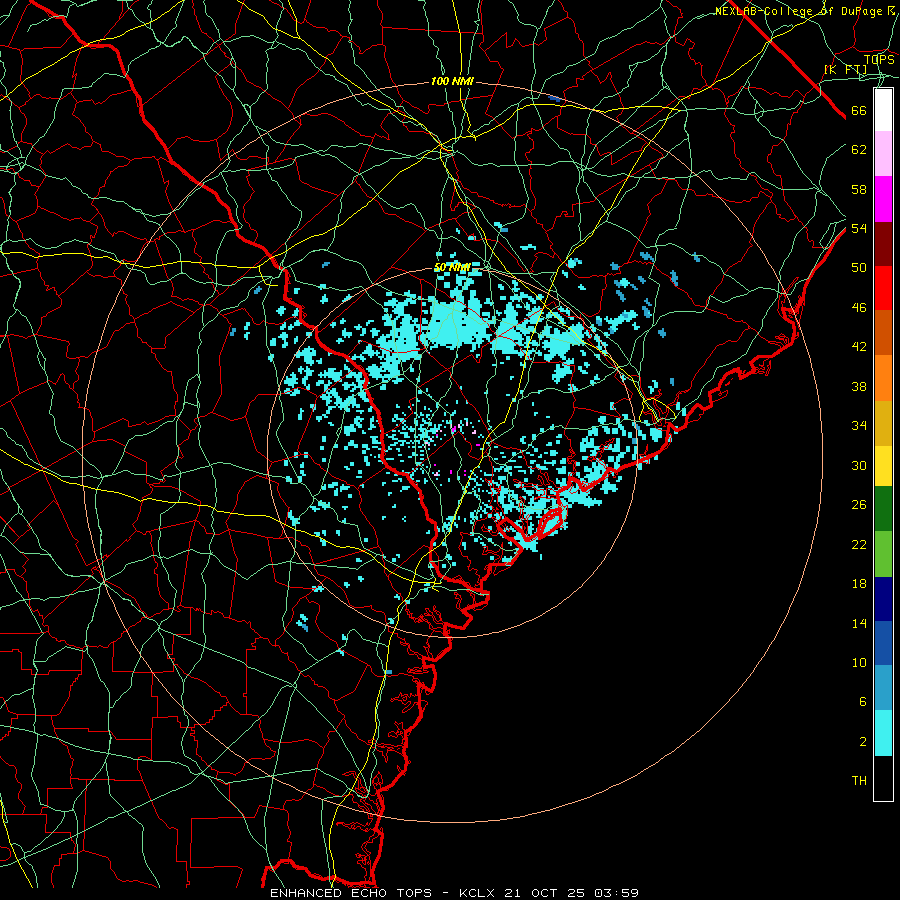The width and height of the screenshot is (900, 900).
Task: Click the 38 legend value
Action: tap(859, 386)
